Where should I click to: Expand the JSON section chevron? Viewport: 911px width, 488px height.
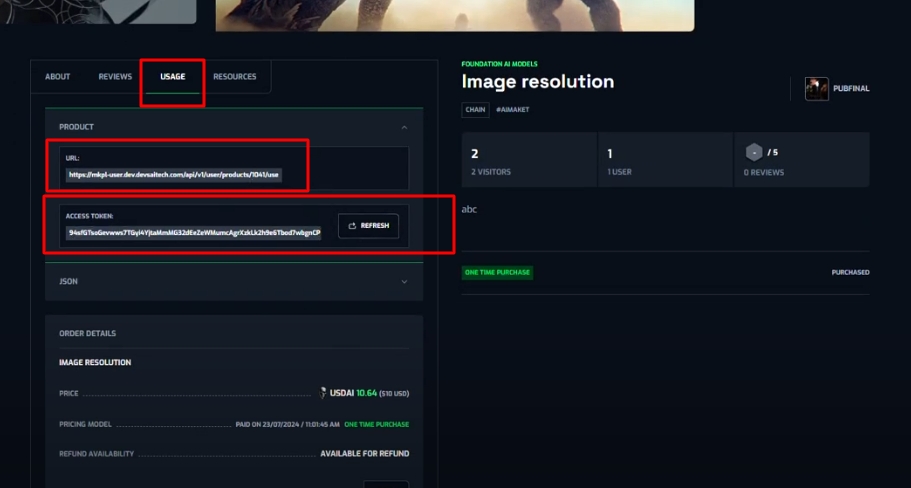coord(404,282)
